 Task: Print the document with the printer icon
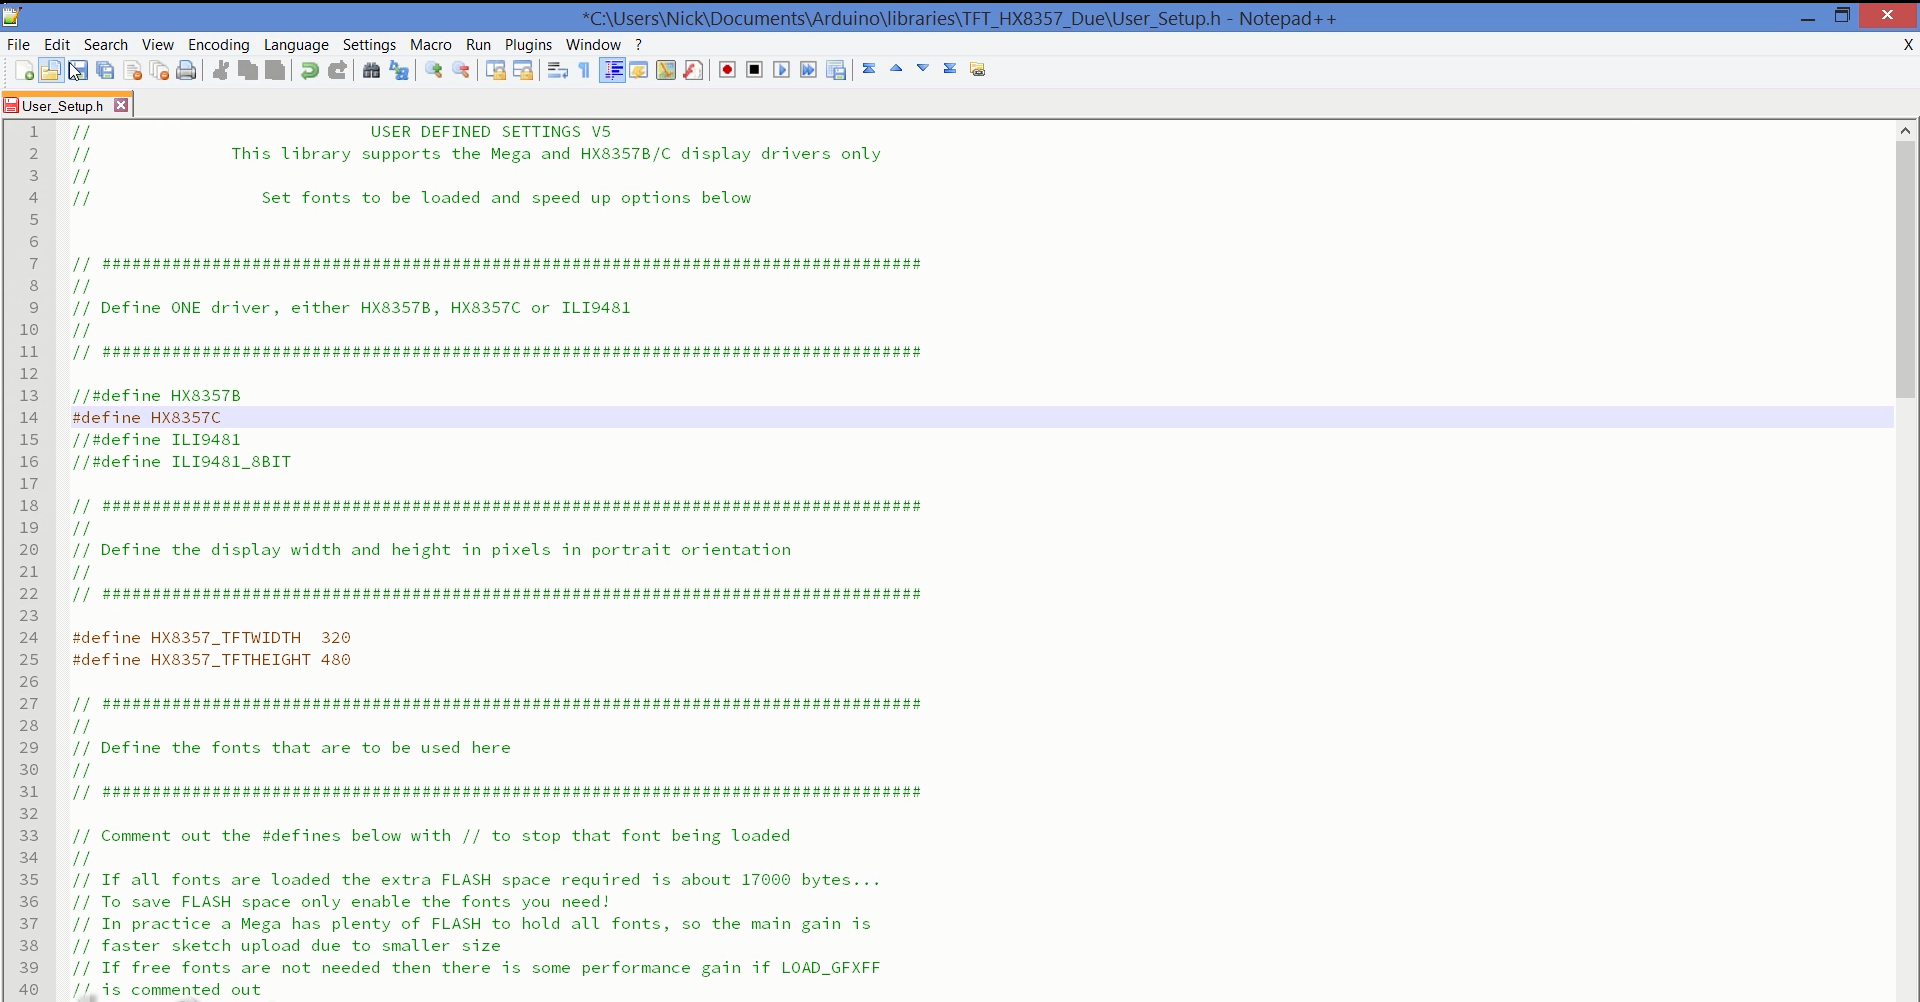(x=186, y=70)
